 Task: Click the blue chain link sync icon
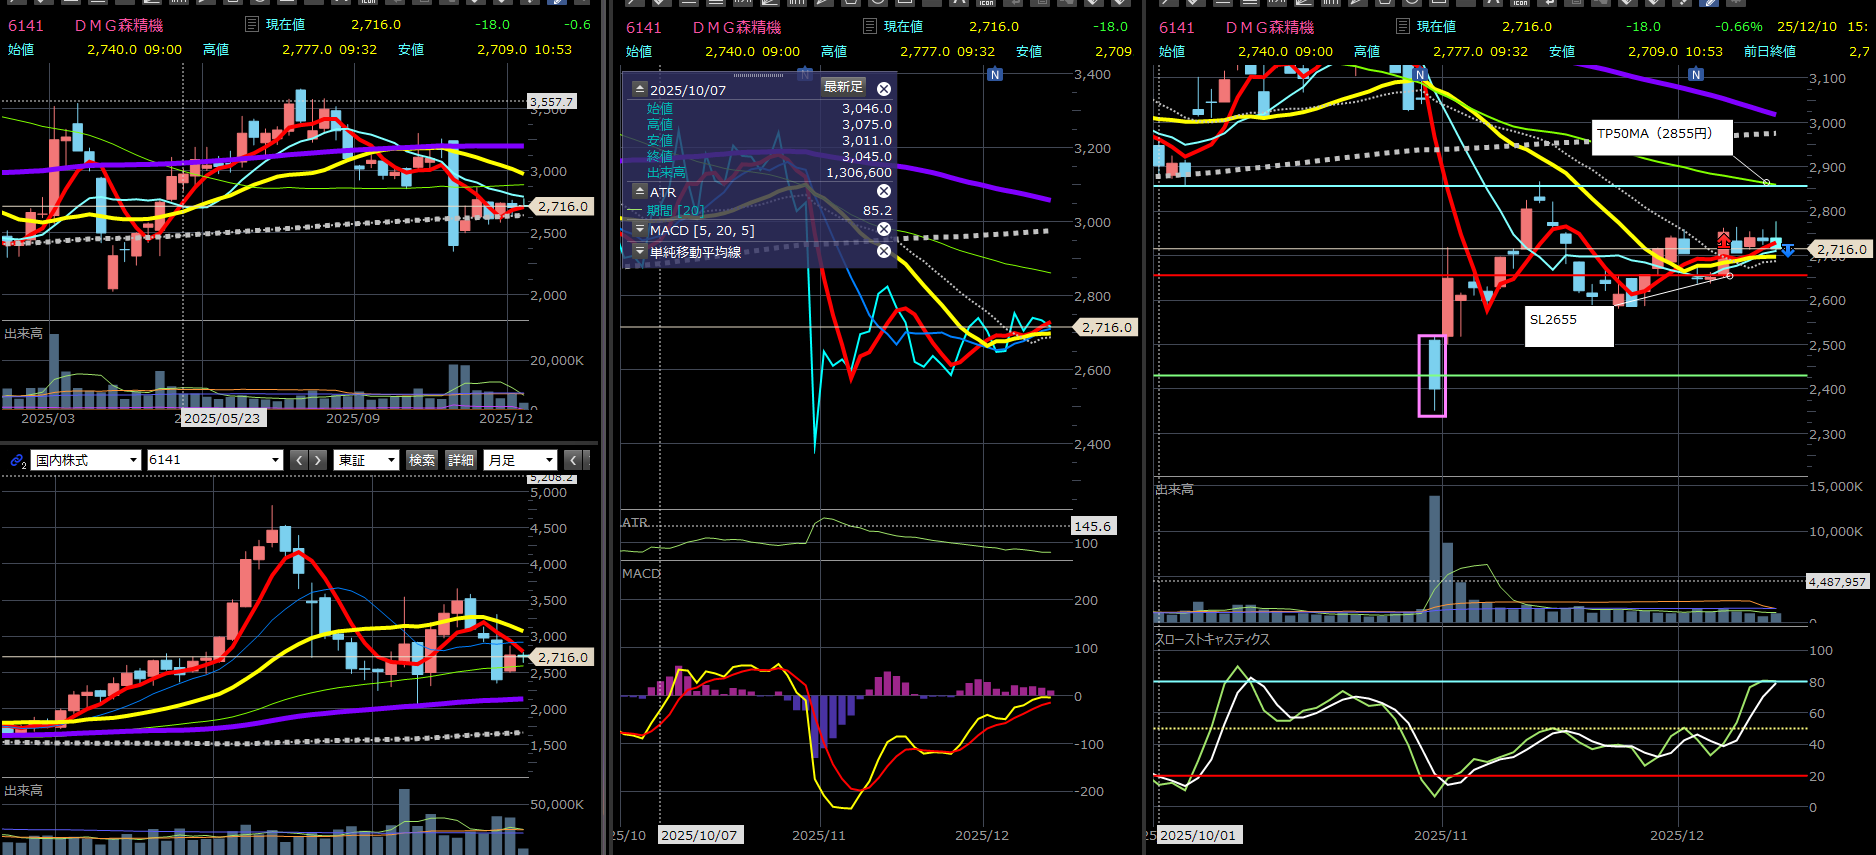point(17,460)
